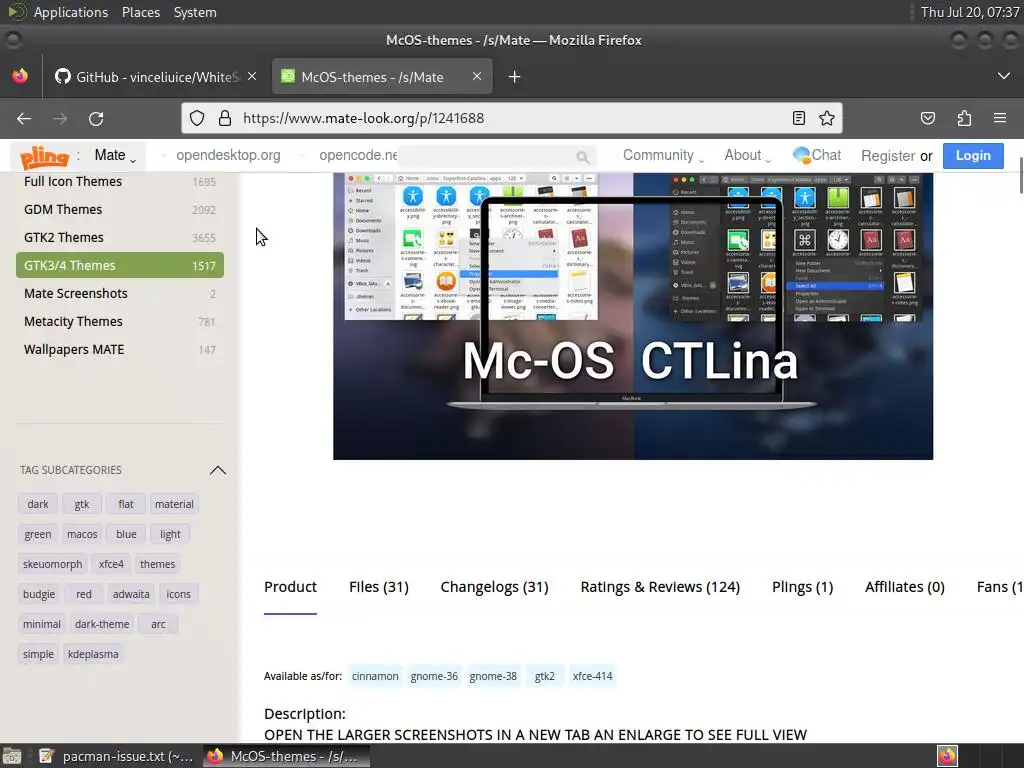Click the Firefox view icon beside the tabs
The width and height of the screenshot is (1024, 768).
(x=20, y=76)
